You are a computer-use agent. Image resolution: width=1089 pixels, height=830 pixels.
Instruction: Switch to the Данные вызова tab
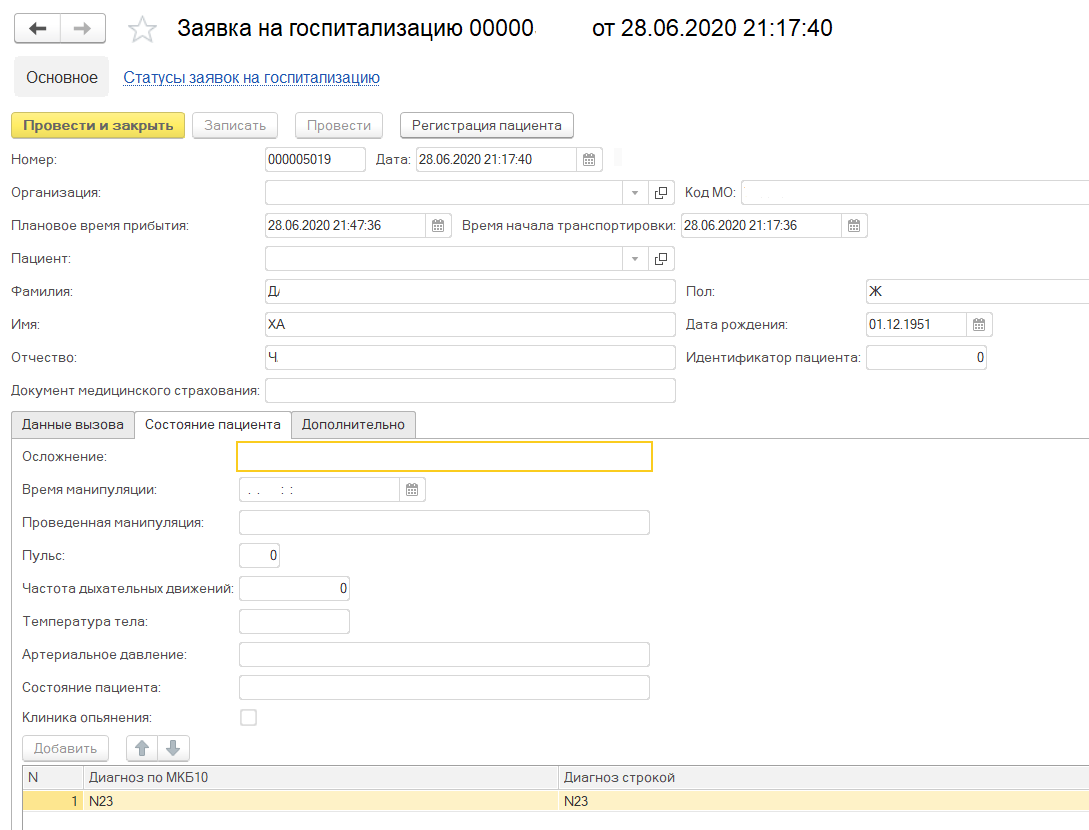tap(73, 425)
